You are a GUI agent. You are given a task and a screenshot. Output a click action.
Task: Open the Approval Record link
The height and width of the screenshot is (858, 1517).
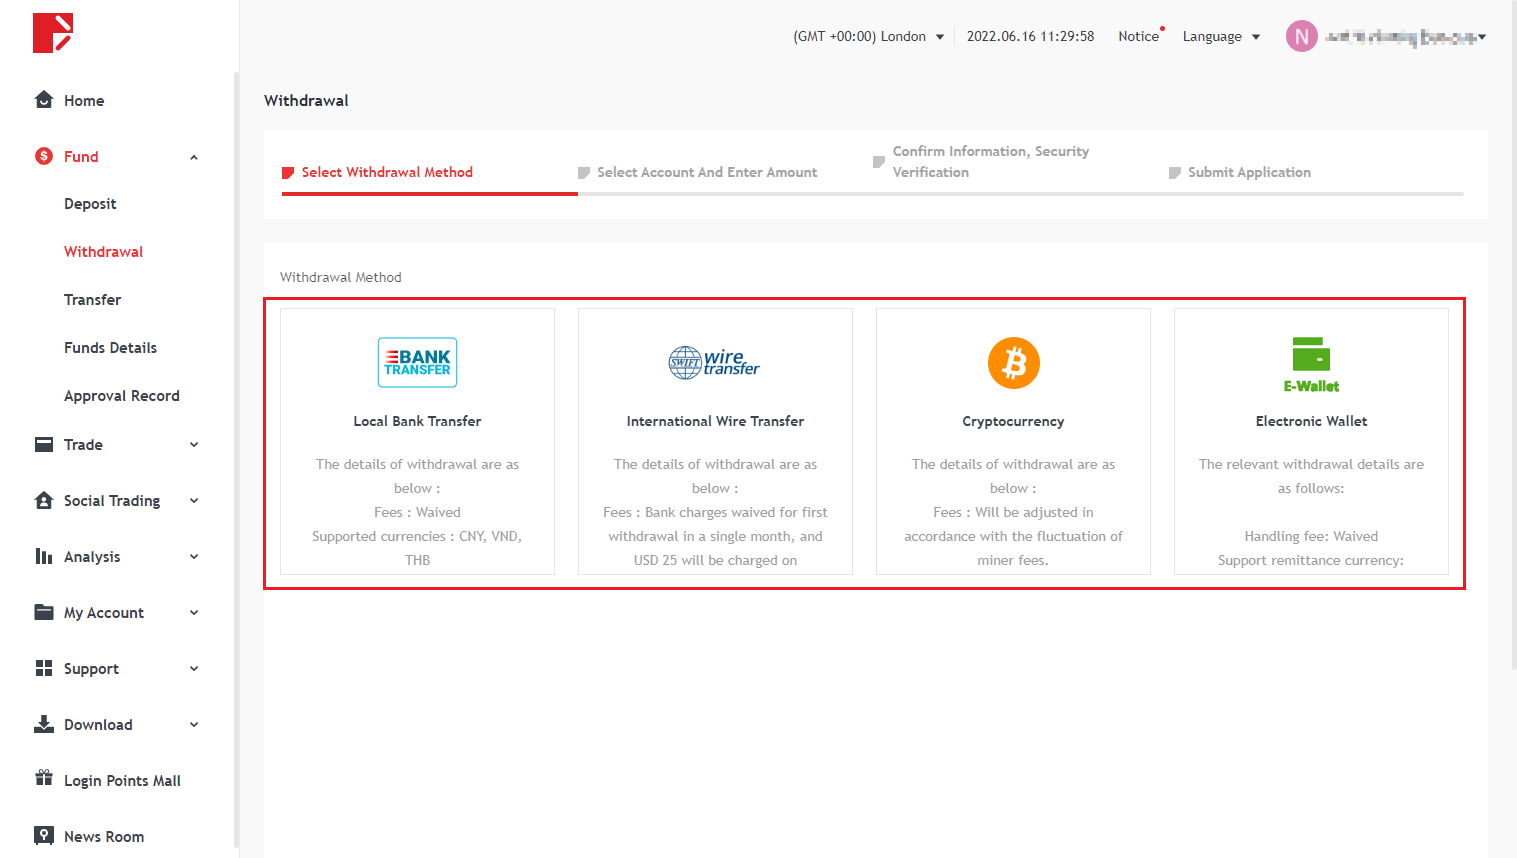click(121, 396)
